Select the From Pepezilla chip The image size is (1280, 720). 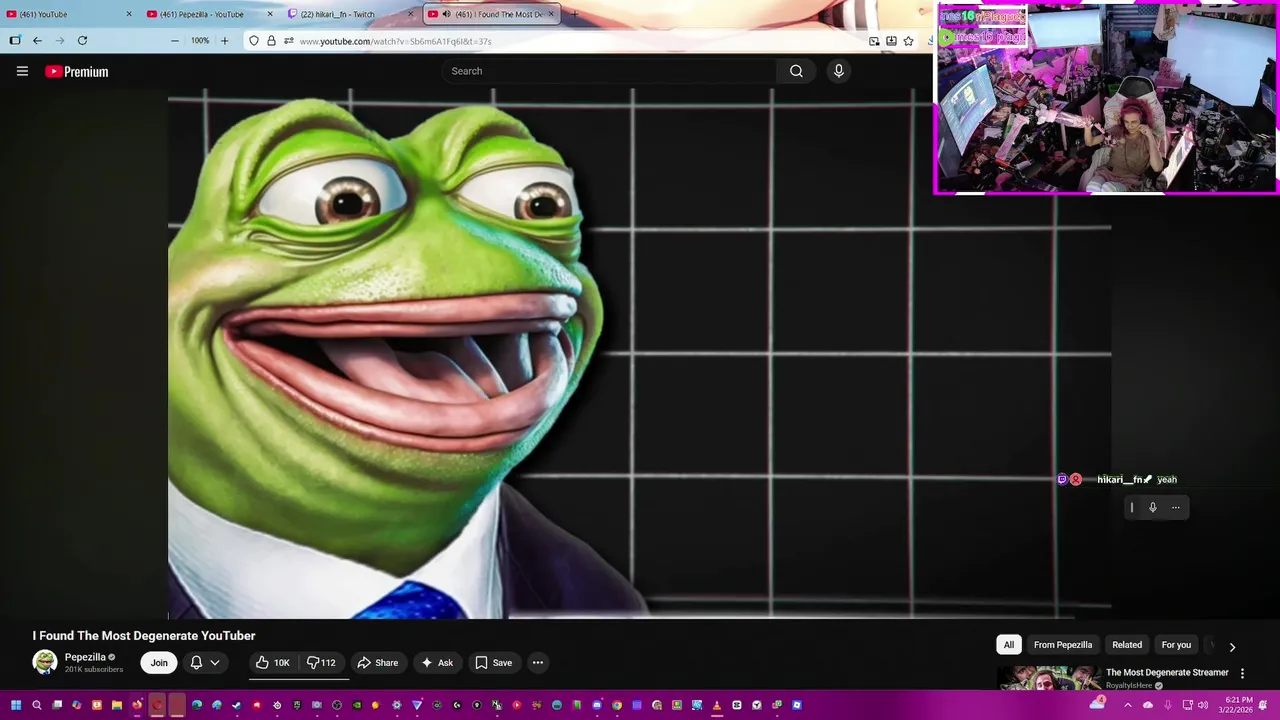point(1063,645)
